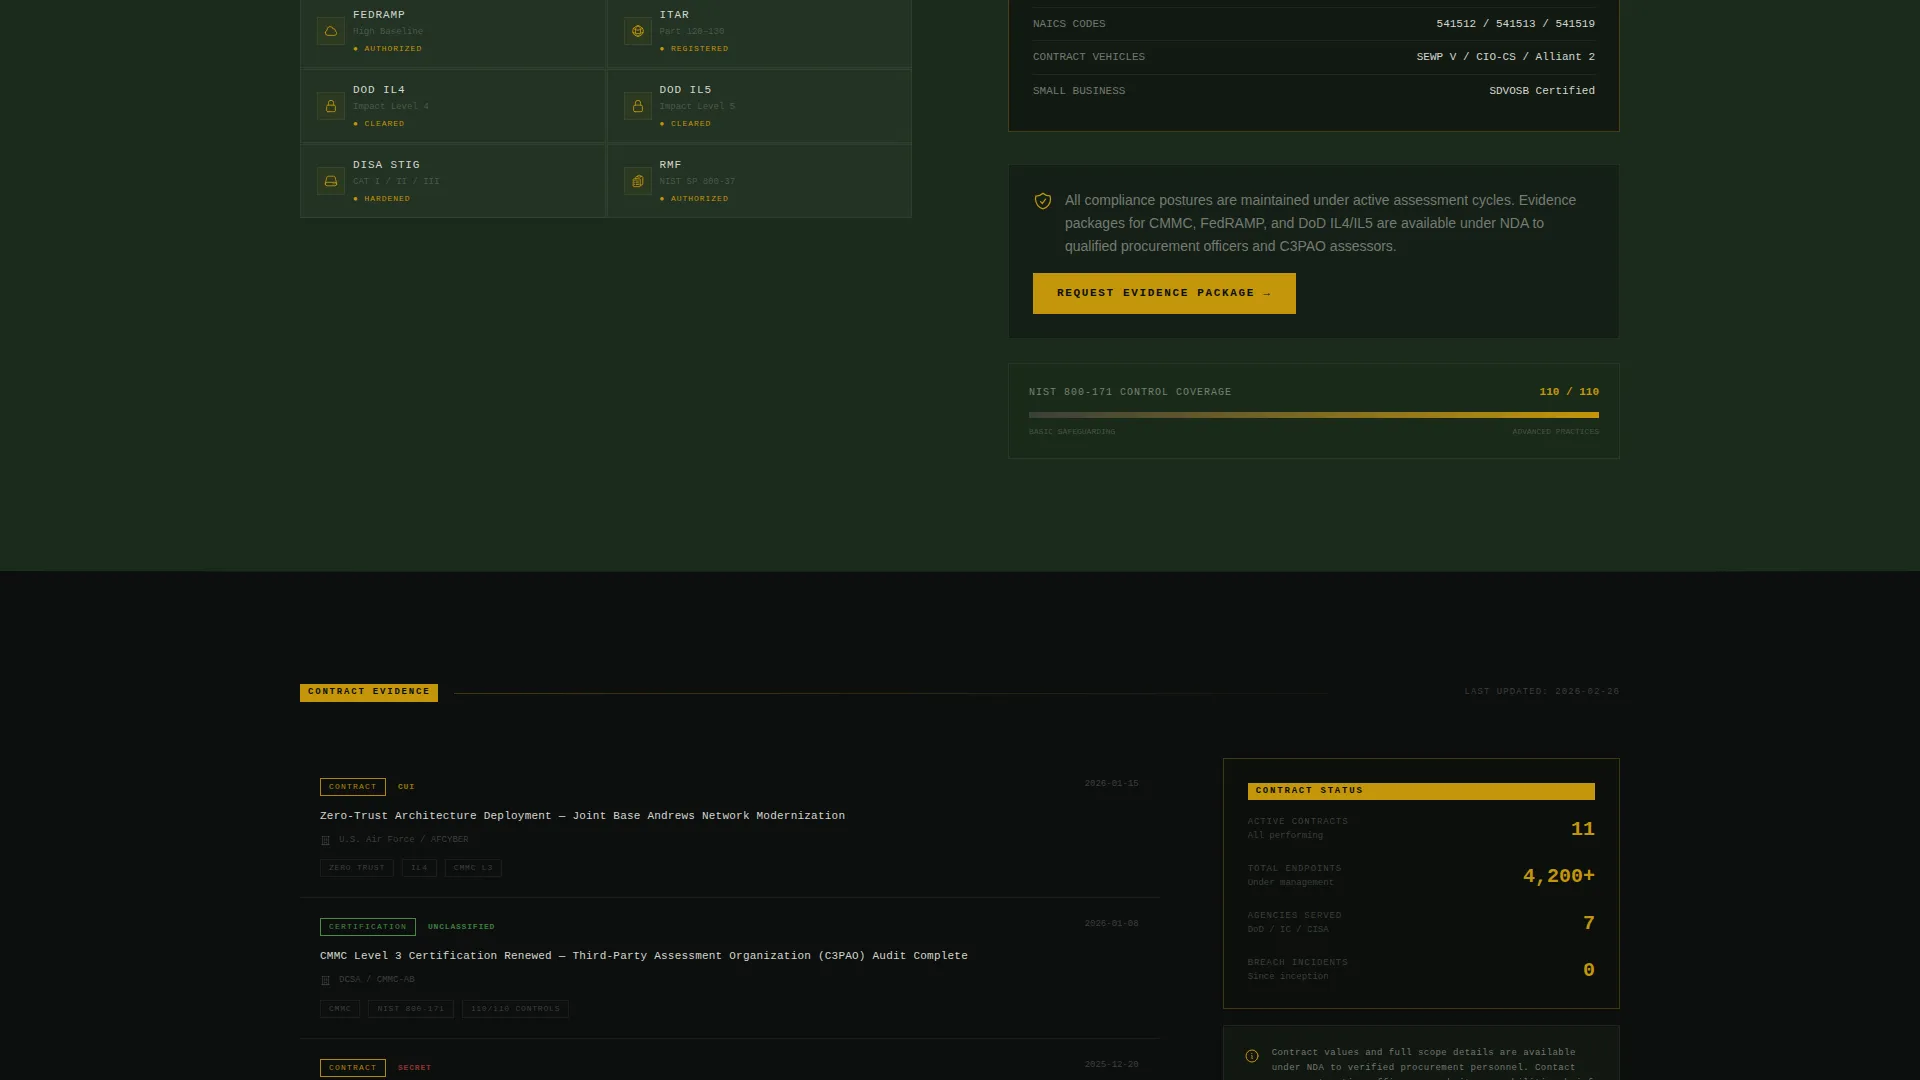The width and height of the screenshot is (1920, 1080).
Task: Click the FedRAMP cloud icon
Action: tap(331, 31)
